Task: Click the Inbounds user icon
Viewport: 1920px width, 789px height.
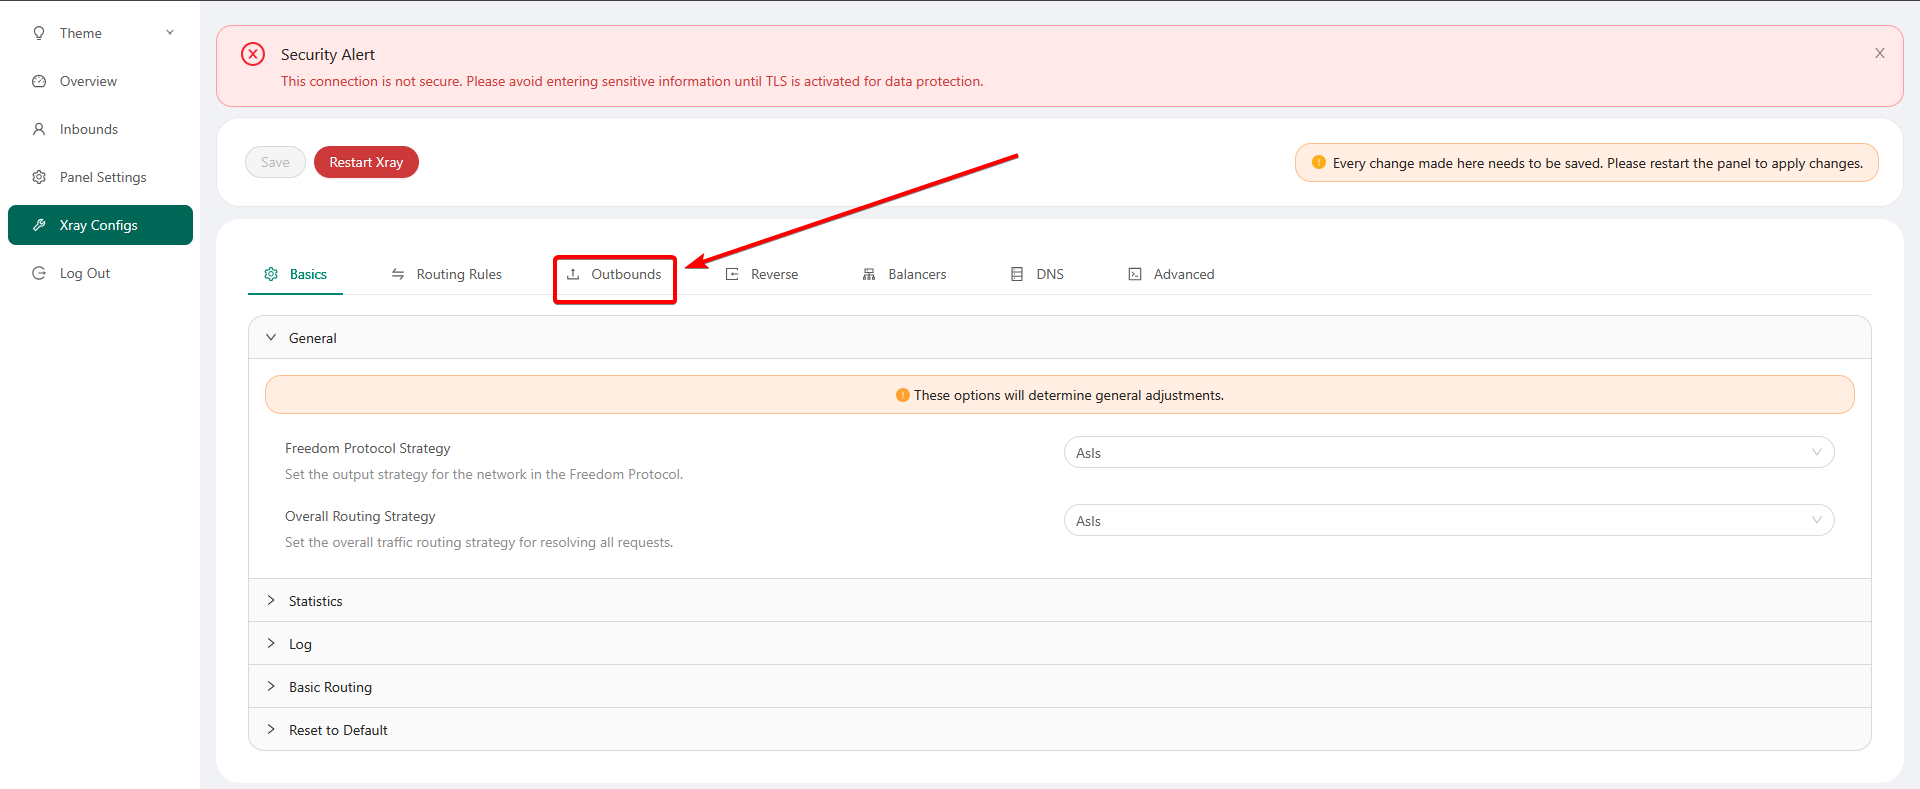Action: [x=39, y=129]
